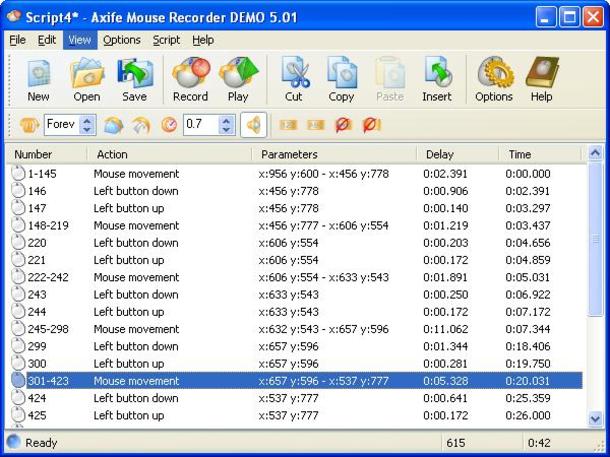Viewport: 610px width, 457px height.
Task: Click the Time column header
Action: [540, 154]
